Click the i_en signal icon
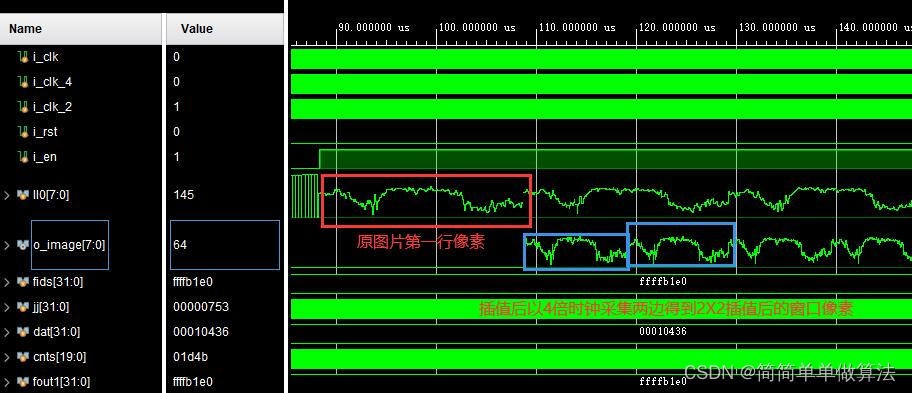912x393 pixels. tap(23, 157)
